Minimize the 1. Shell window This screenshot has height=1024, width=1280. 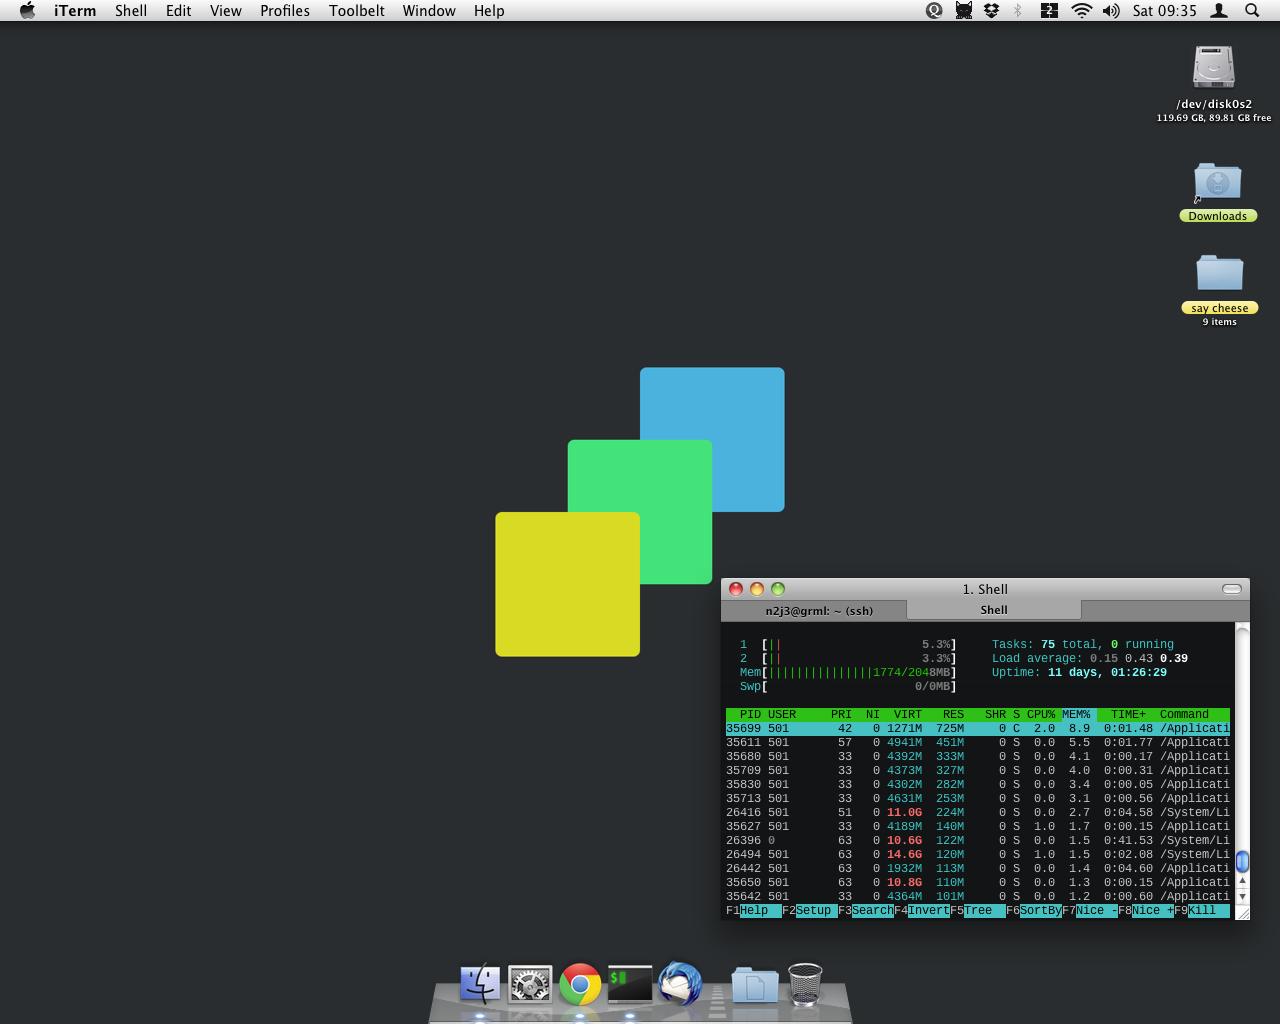(x=757, y=589)
